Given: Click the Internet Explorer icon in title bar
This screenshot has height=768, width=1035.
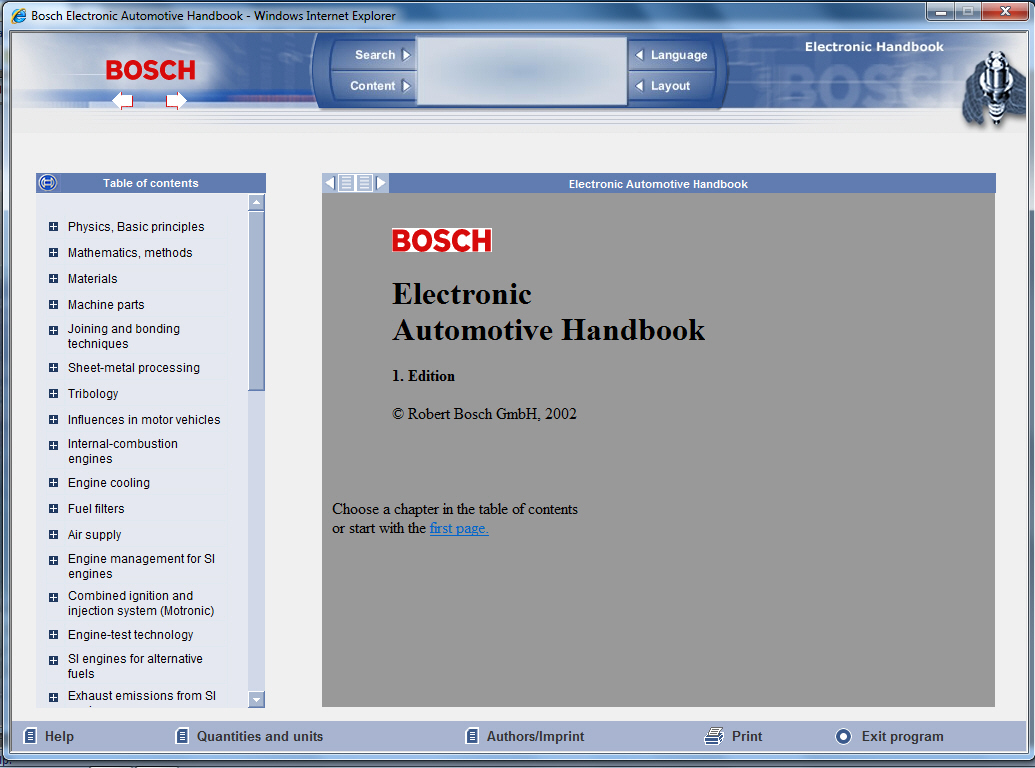Looking at the screenshot, I should pos(19,15).
